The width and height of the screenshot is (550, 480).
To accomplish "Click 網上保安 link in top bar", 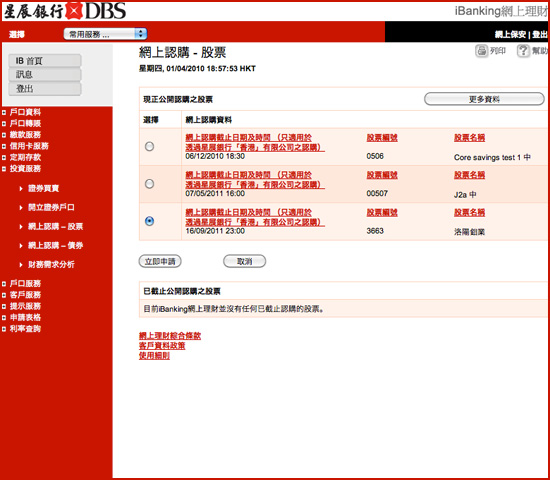I will click(510, 34).
